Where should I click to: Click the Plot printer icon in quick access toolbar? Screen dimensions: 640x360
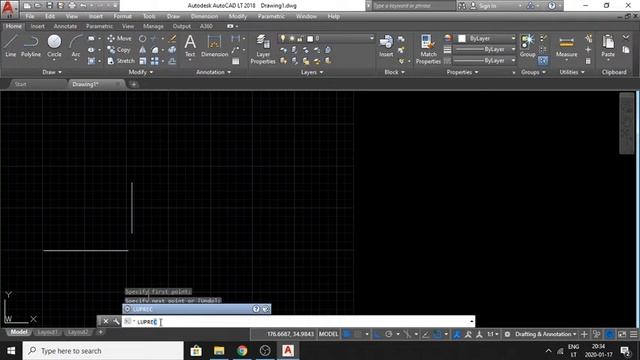pos(72,6)
